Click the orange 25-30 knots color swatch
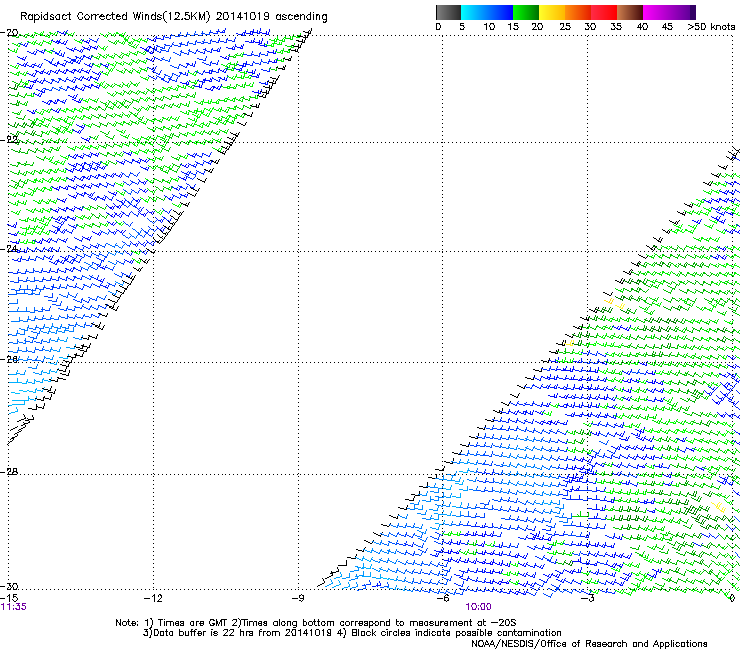The height and width of the screenshot is (650, 740). (578, 12)
